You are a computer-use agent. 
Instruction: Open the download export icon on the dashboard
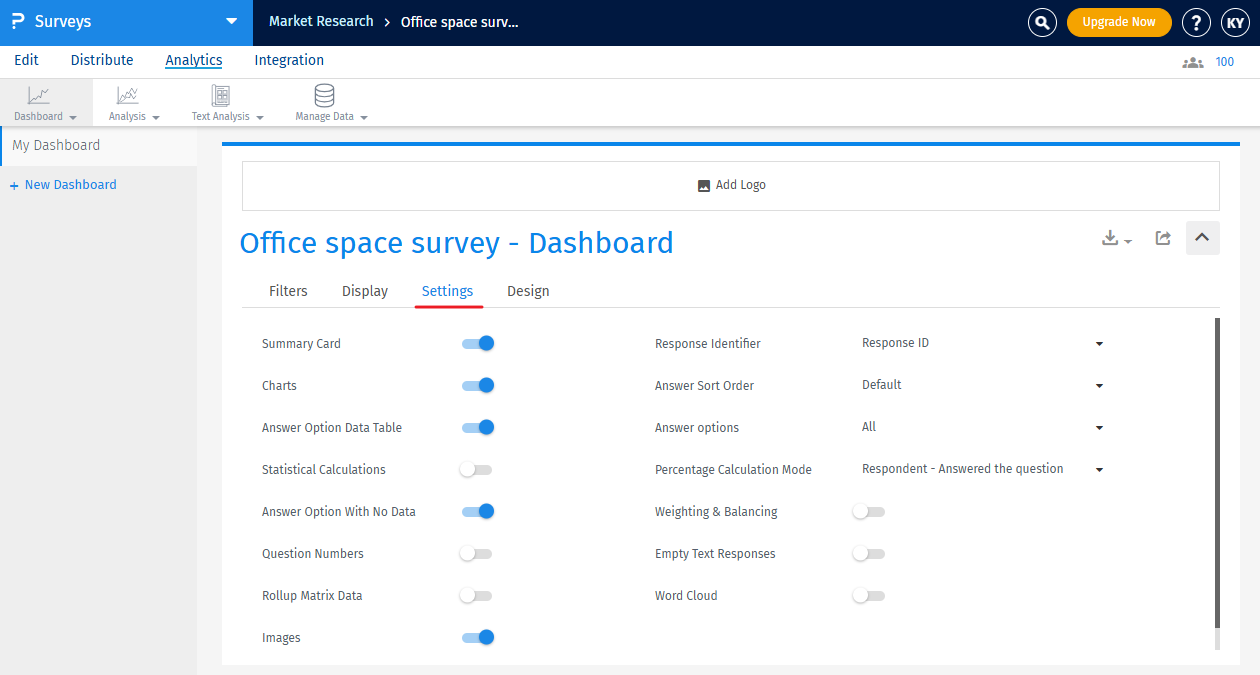tap(1110, 238)
